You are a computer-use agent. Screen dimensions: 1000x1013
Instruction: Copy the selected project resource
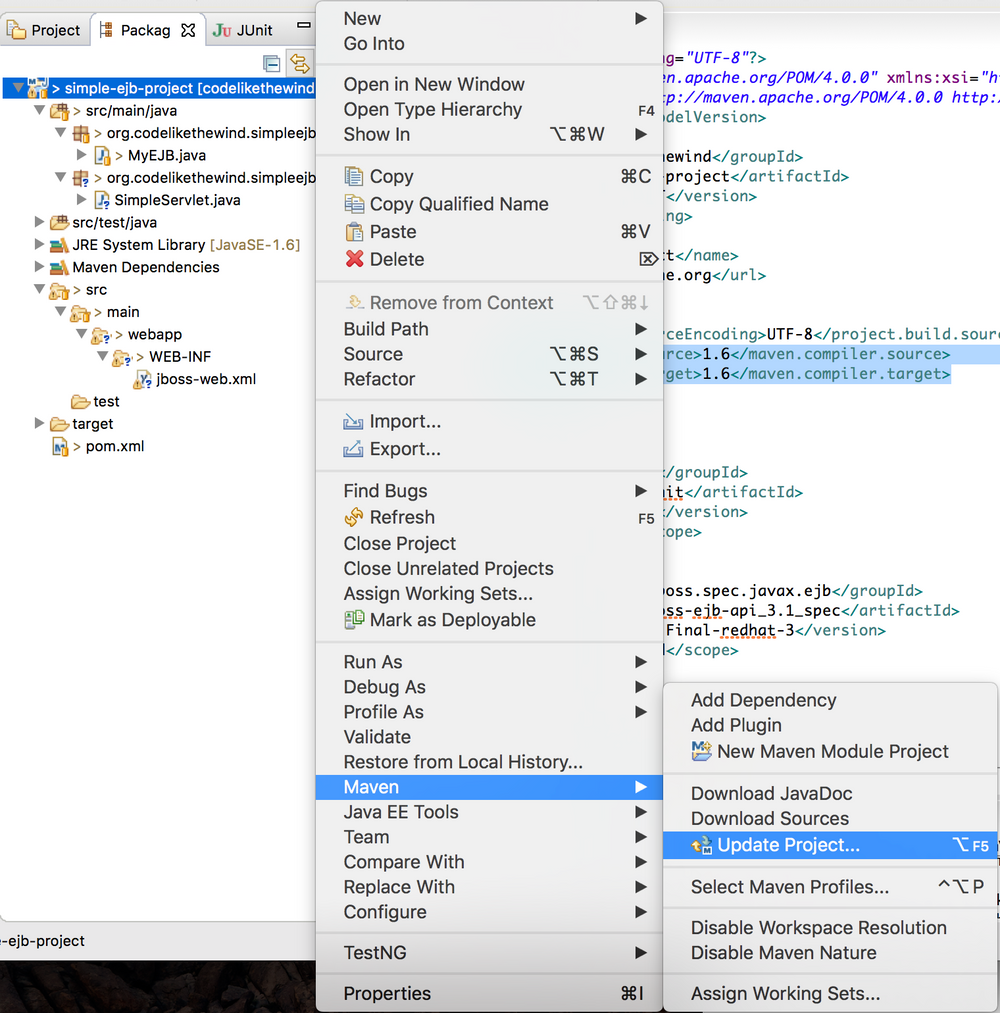coord(391,176)
